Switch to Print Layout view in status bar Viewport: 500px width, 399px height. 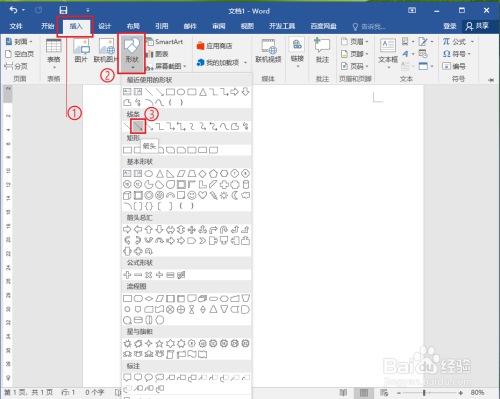364,393
